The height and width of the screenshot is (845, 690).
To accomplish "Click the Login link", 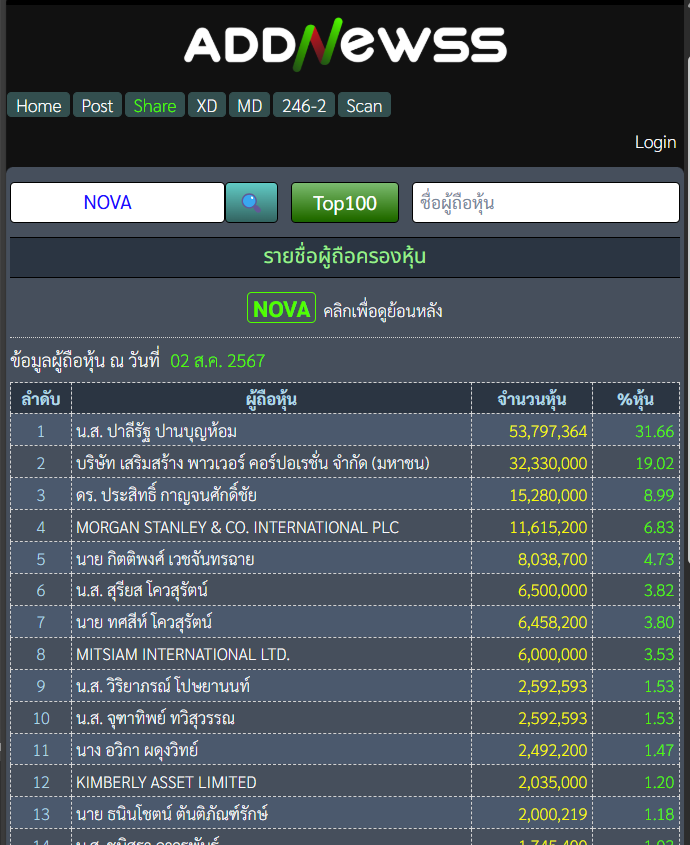I will 656,142.
